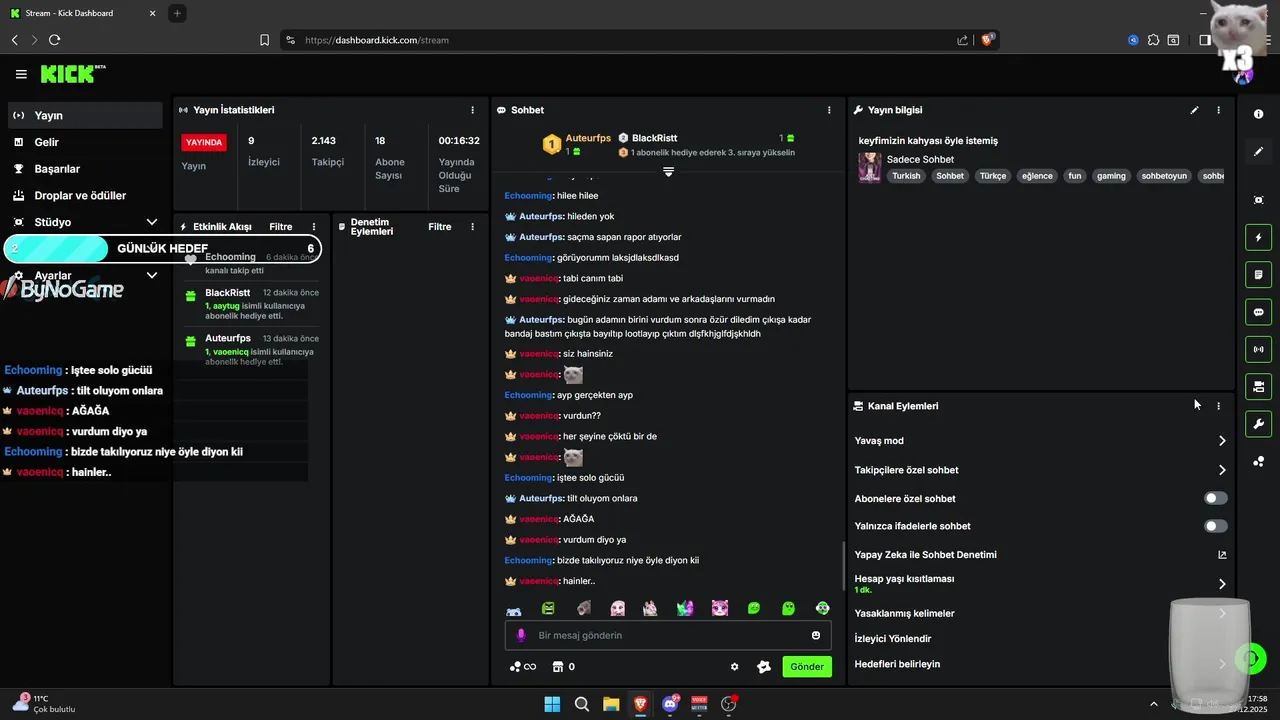Click the three-dots cluster icon in right rail
This screenshot has width=1280, height=720.
point(1259,461)
